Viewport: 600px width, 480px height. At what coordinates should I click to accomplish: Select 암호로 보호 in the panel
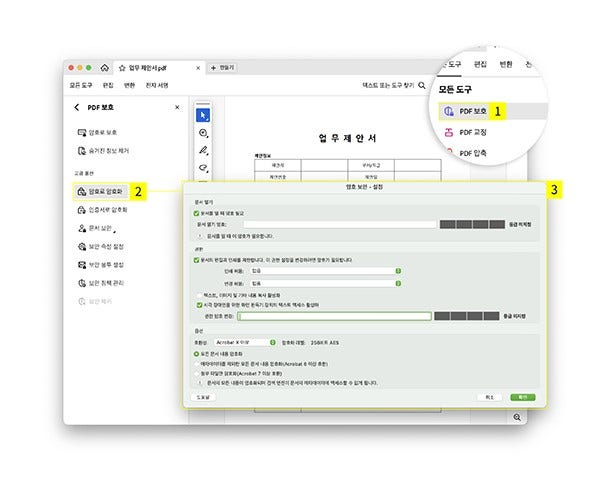[x=97, y=132]
